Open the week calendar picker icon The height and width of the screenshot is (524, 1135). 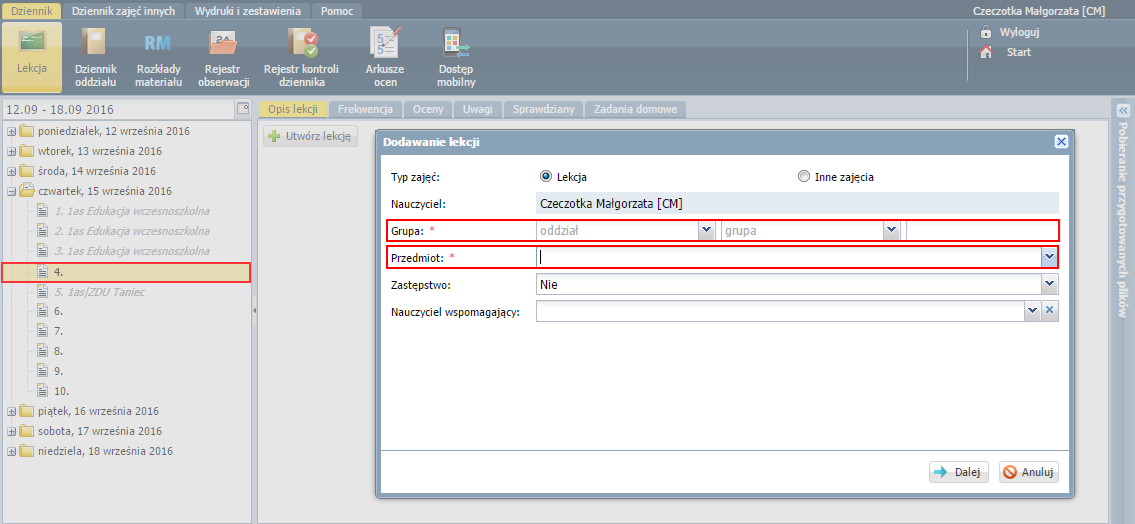coord(242,109)
